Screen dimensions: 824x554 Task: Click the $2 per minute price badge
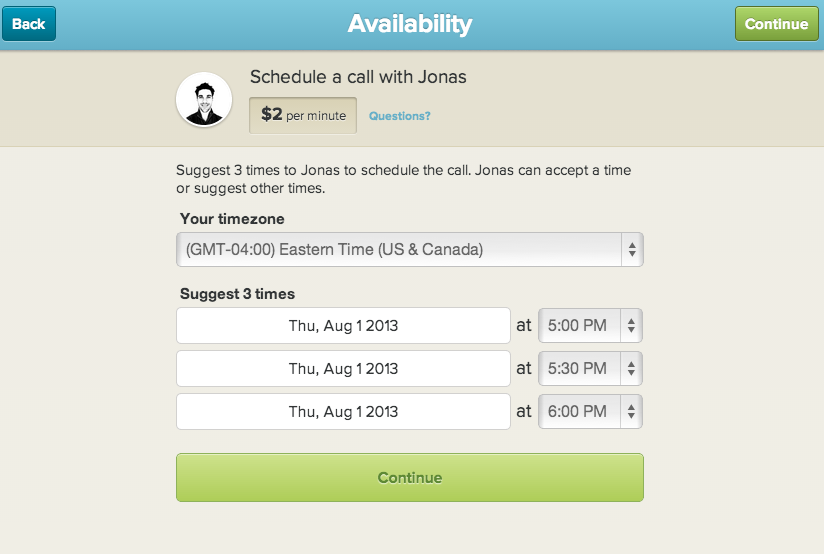tap(303, 115)
